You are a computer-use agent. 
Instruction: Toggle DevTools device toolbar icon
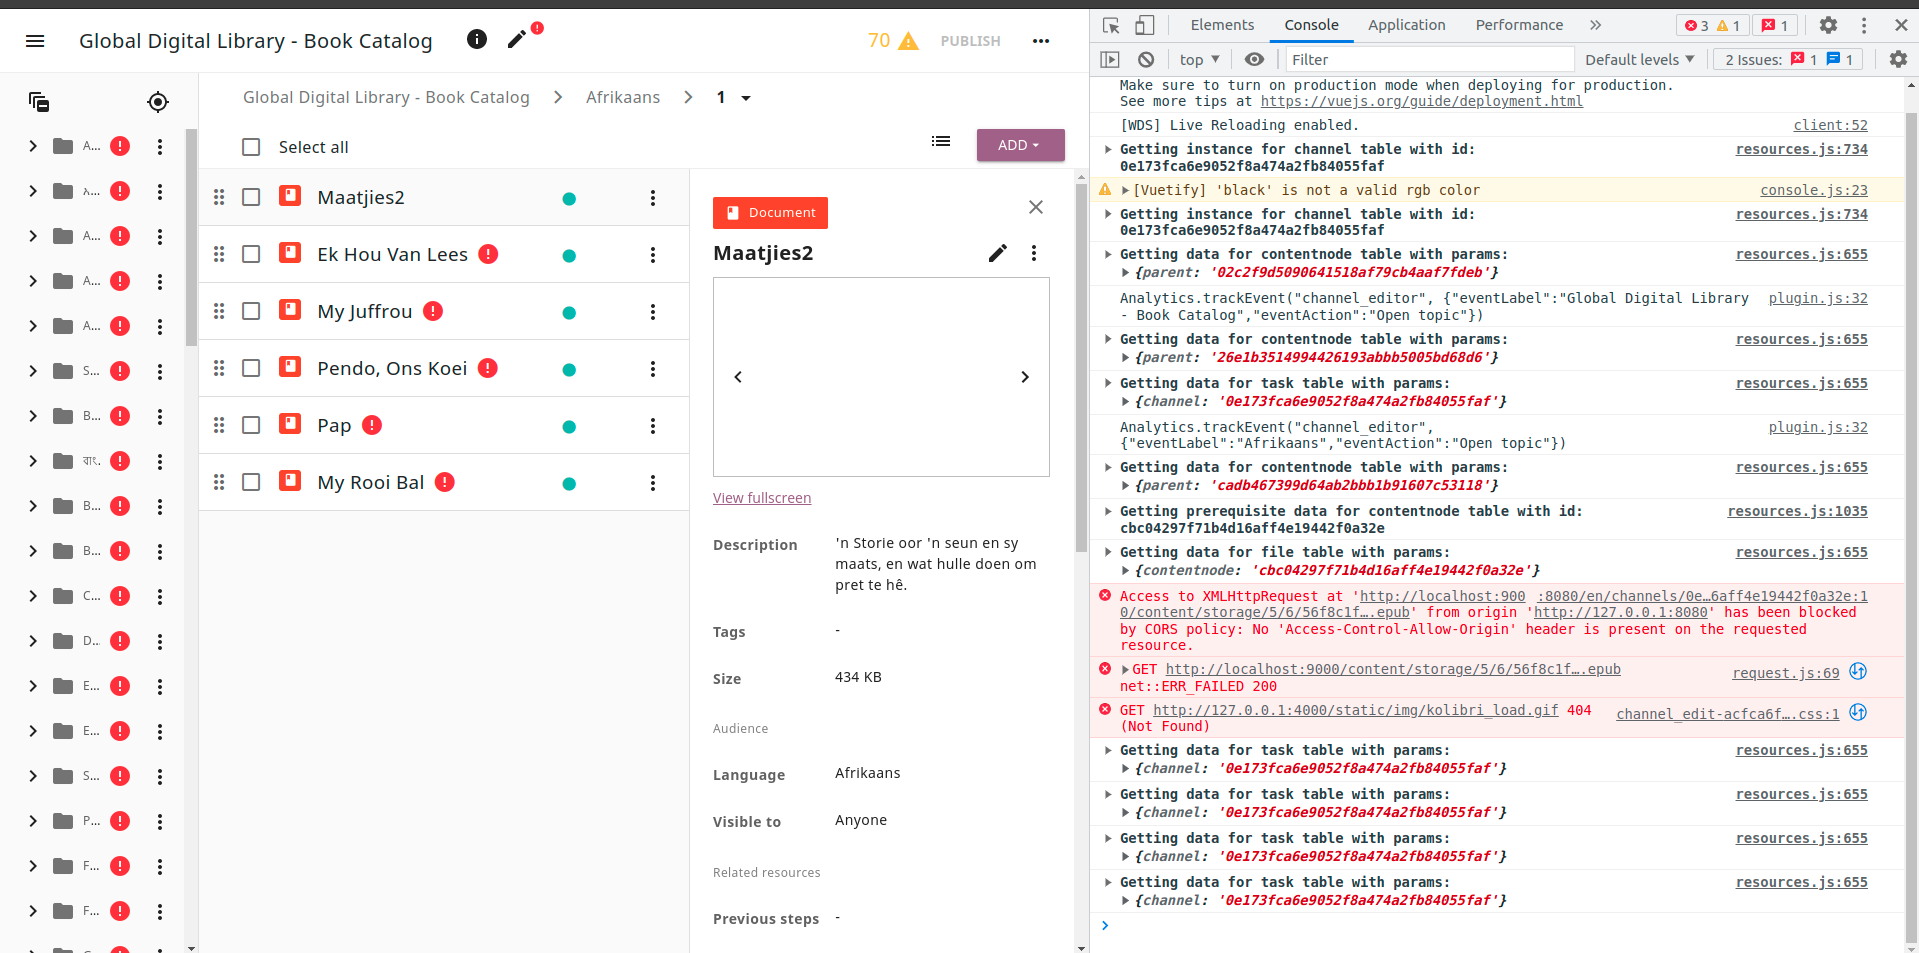[x=1145, y=25]
